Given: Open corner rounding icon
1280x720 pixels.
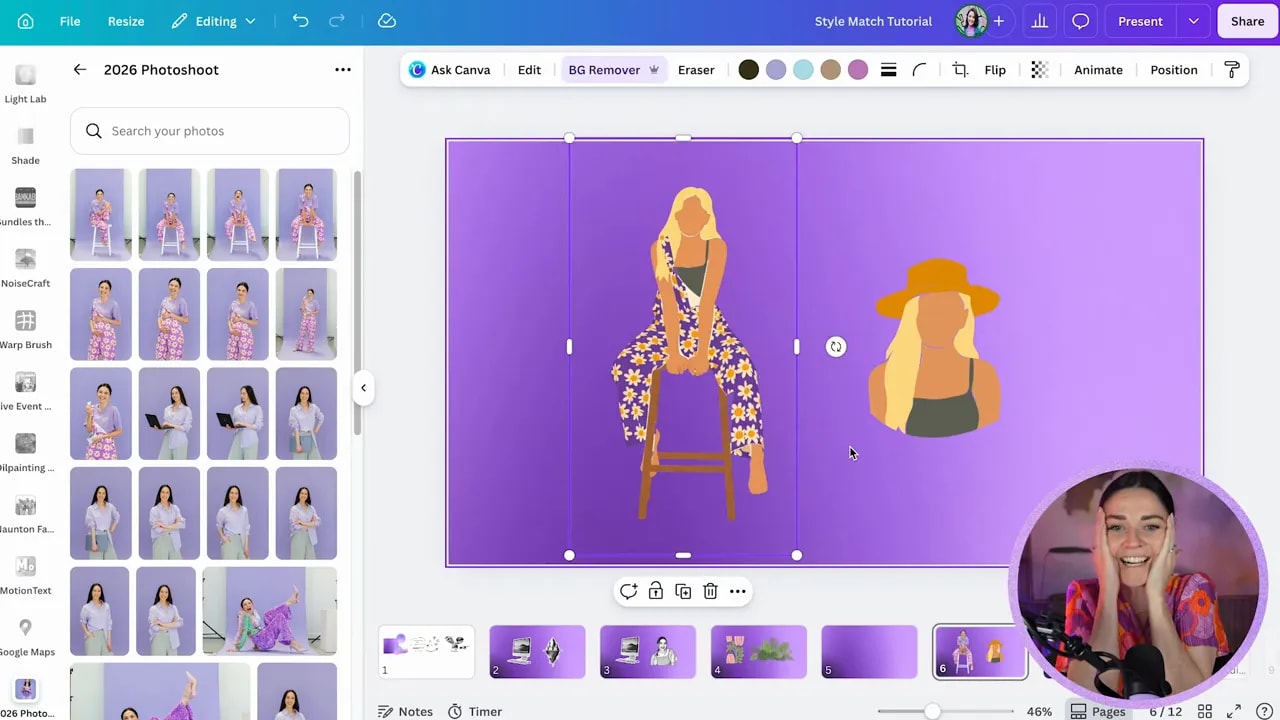Looking at the screenshot, I should tap(920, 70).
